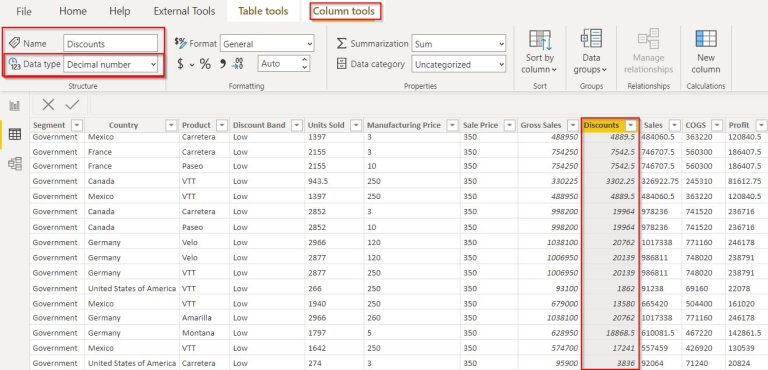Cancel formula with the X icon
Viewport: 768px width, 370px height.
point(48,104)
